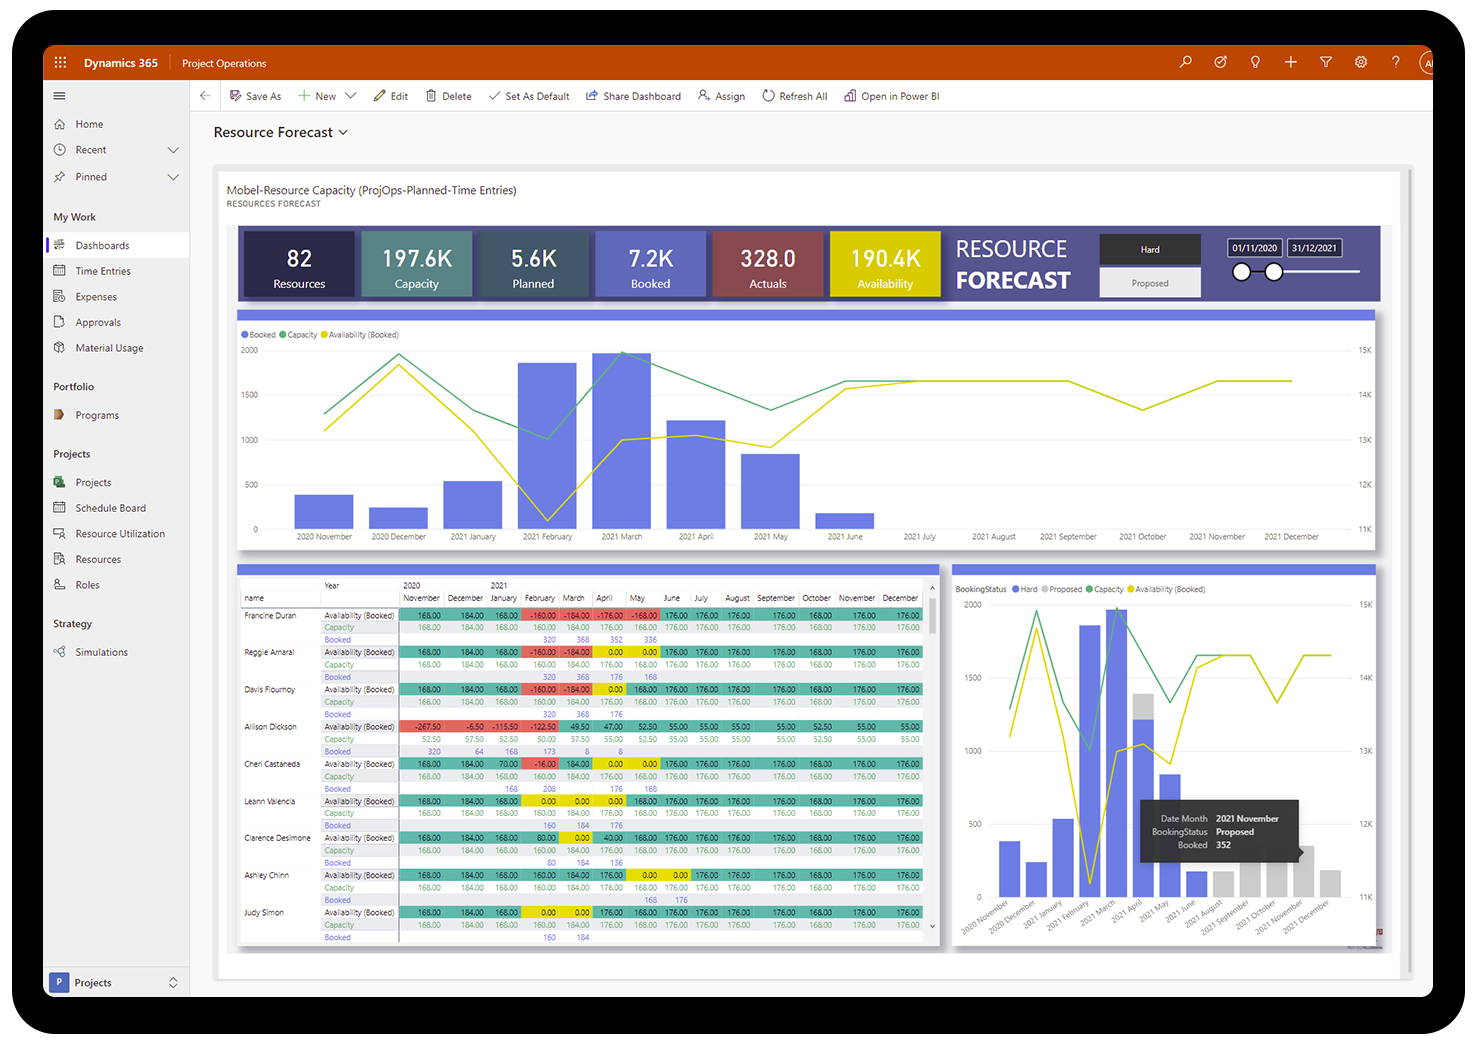Click the plus quick create icon
The image size is (1478, 1048).
[1290, 62]
